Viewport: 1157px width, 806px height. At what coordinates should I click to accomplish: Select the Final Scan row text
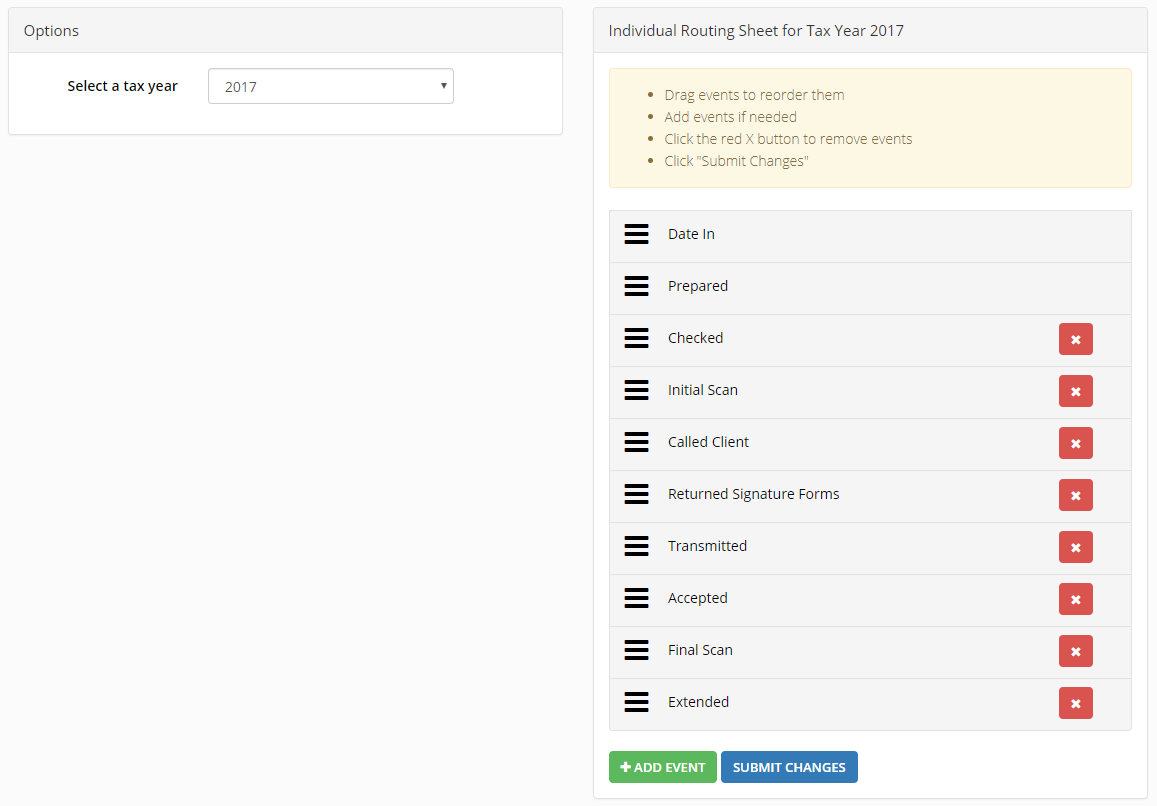(700, 650)
